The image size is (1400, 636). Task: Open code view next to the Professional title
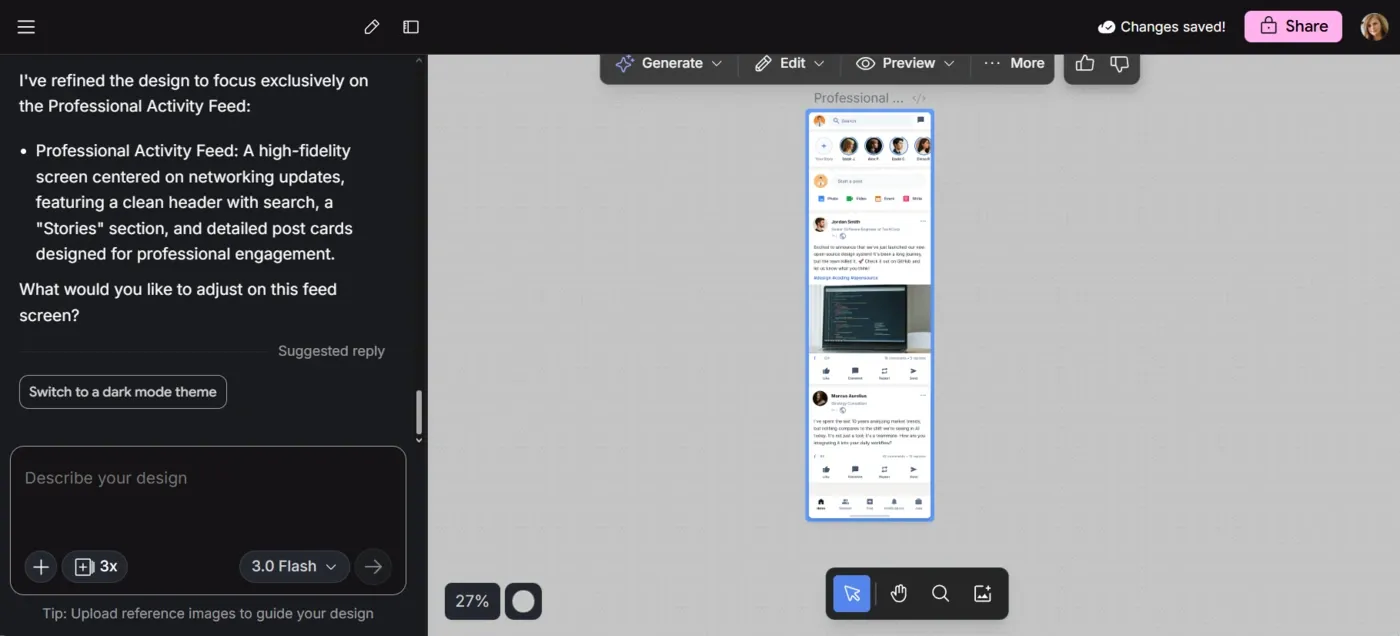[x=917, y=97]
